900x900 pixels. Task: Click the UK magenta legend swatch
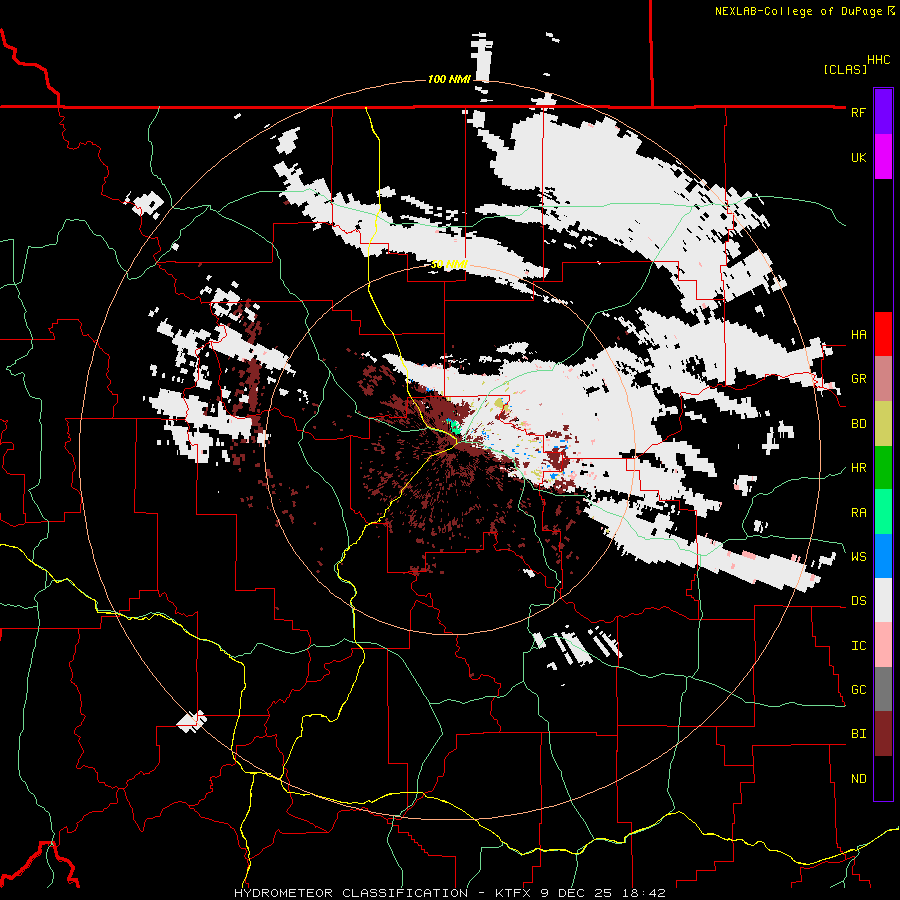(883, 157)
